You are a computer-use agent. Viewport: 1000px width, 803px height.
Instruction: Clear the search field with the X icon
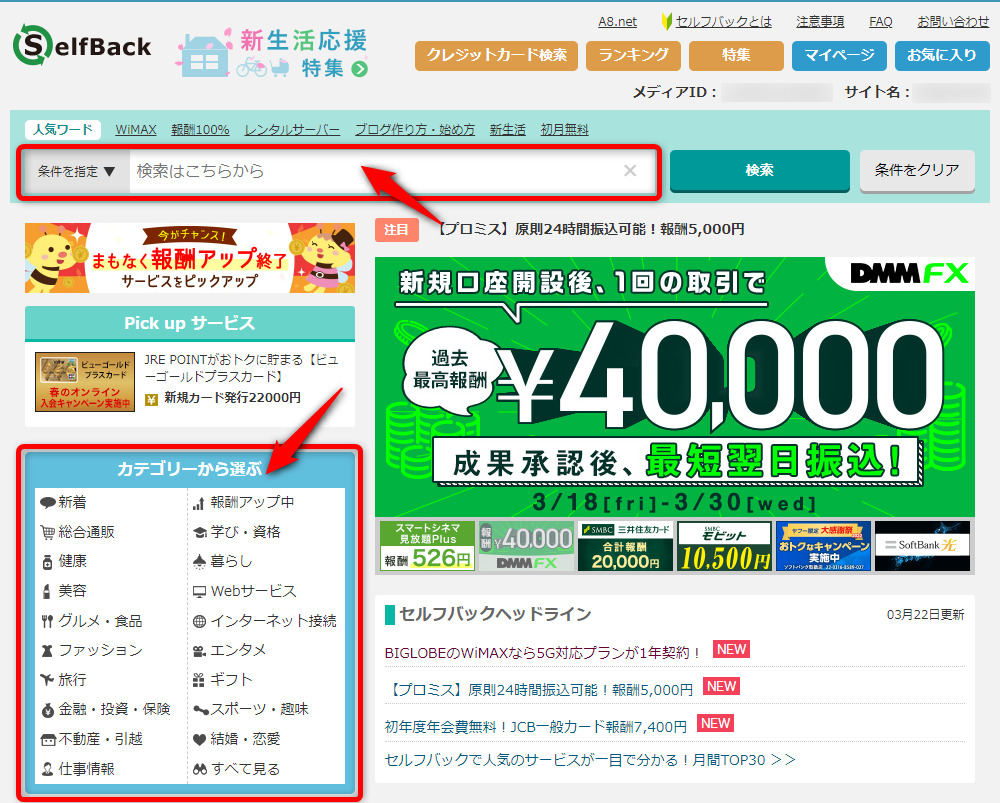pos(630,170)
